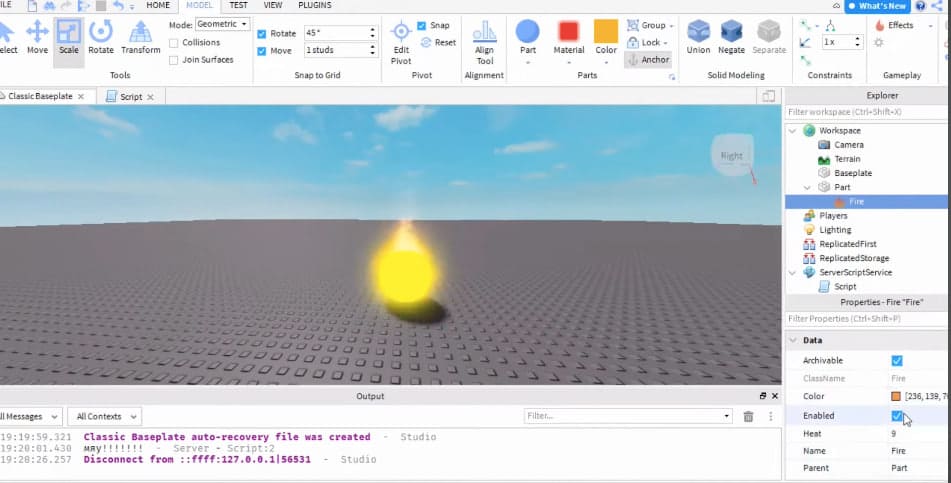Click the Group button

pyautogui.click(x=650, y=25)
